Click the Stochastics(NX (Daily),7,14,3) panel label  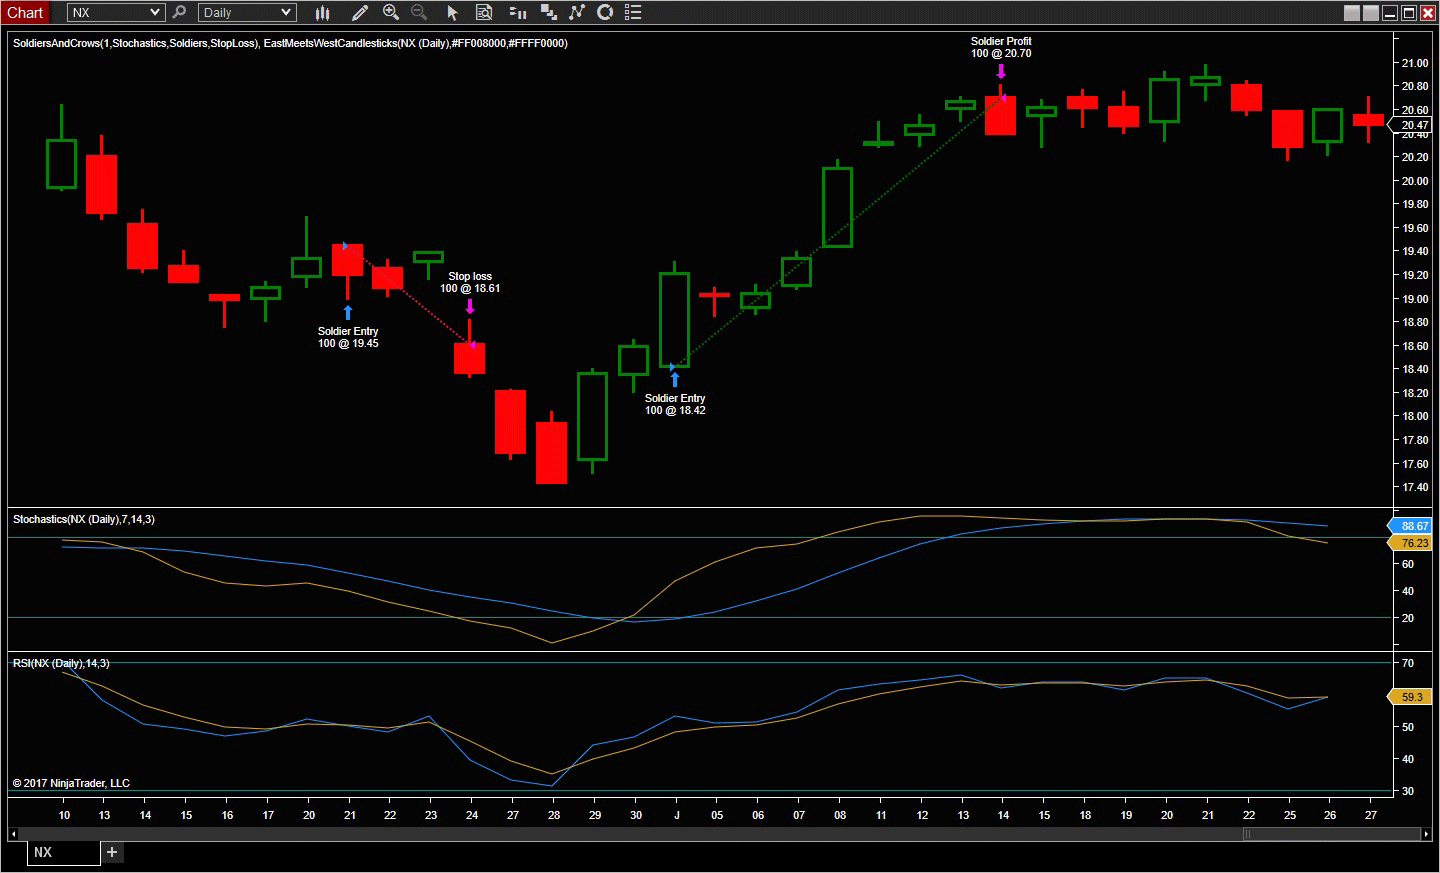pos(83,519)
